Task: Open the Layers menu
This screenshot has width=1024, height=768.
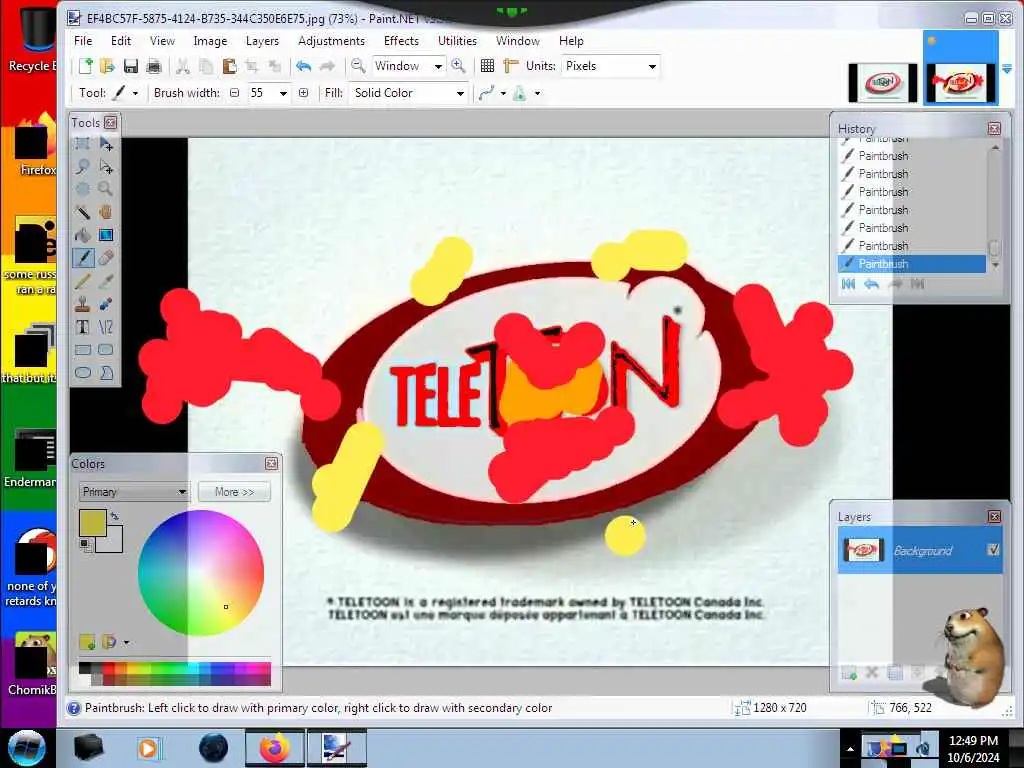Action: pyautogui.click(x=262, y=40)
